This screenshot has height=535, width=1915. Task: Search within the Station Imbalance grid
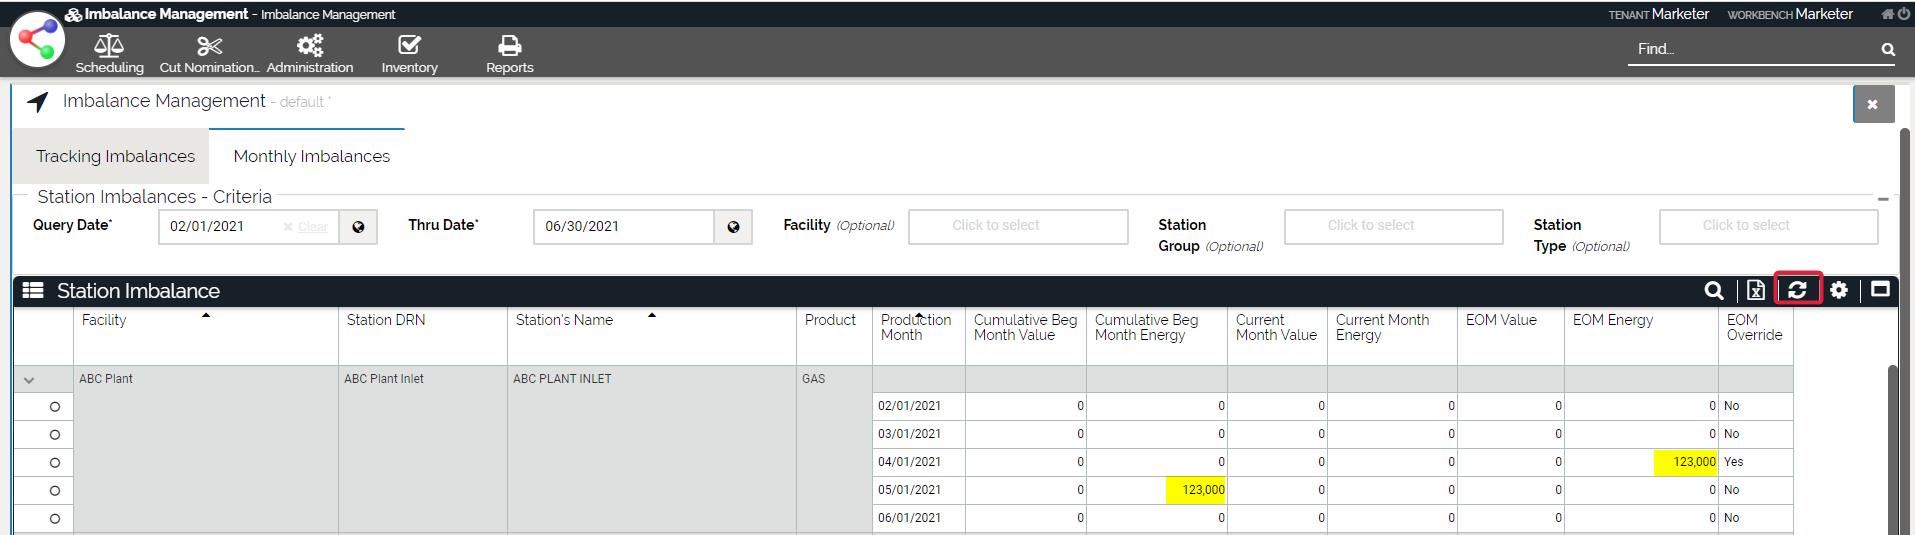pyautogui.click(x=1713, y=290)
